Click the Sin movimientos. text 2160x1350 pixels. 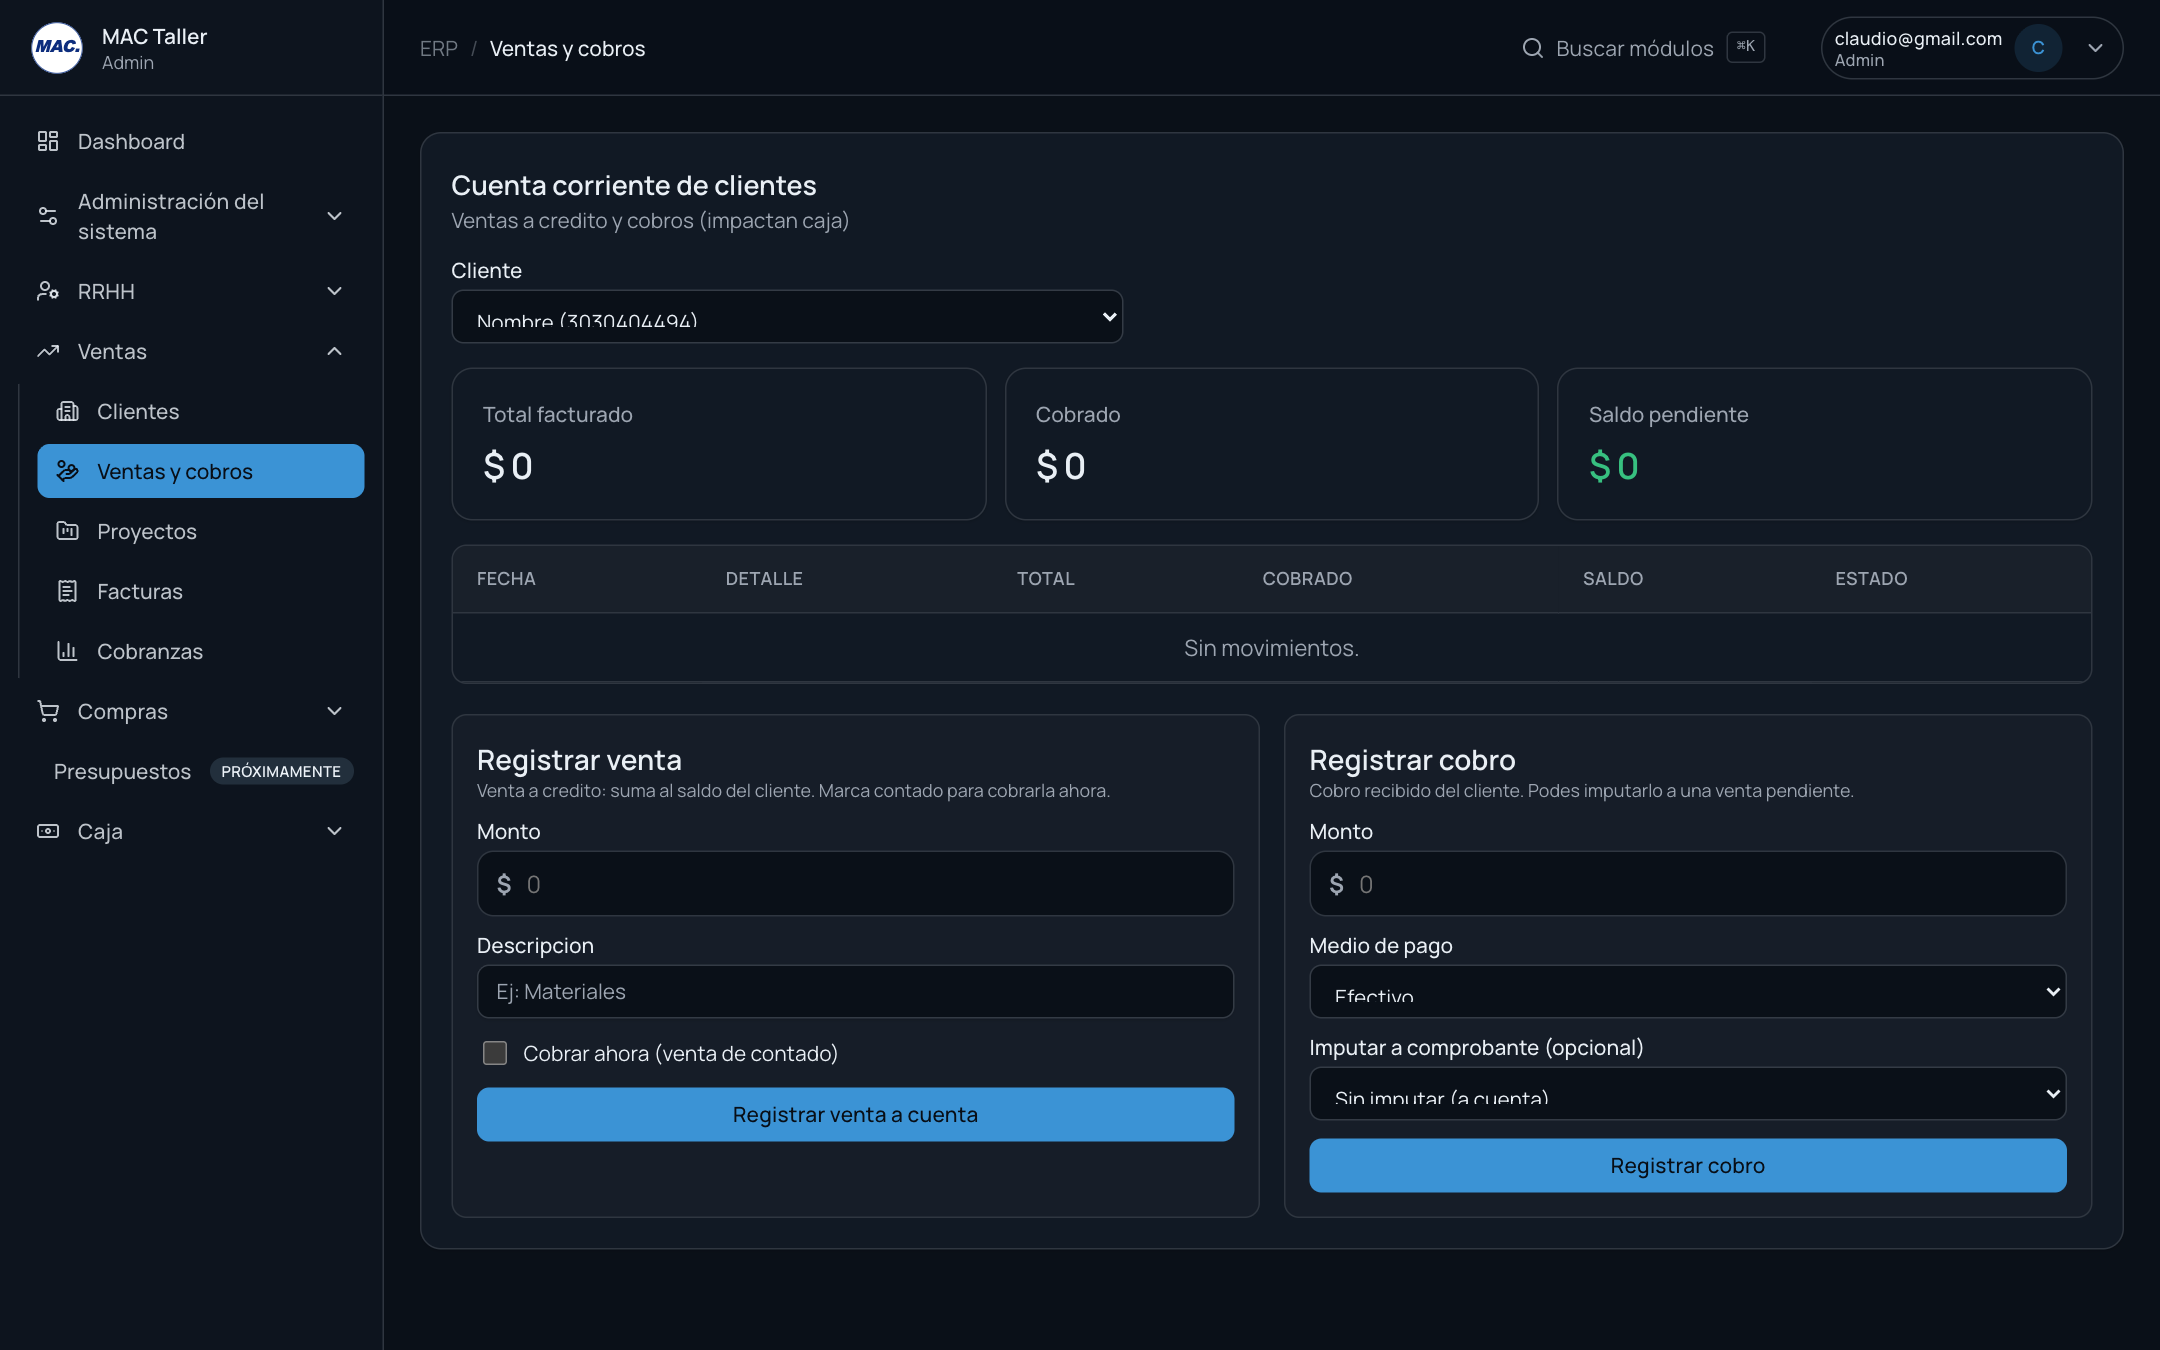[1271, 648]
